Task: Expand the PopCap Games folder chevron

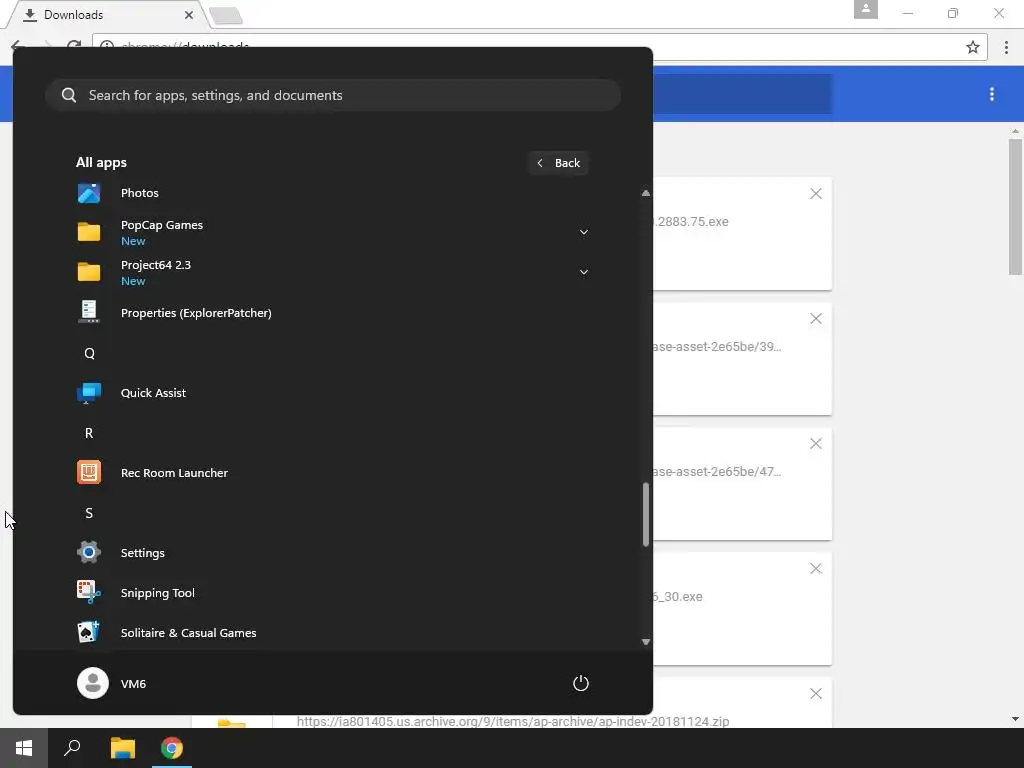Action: point(584,232)
